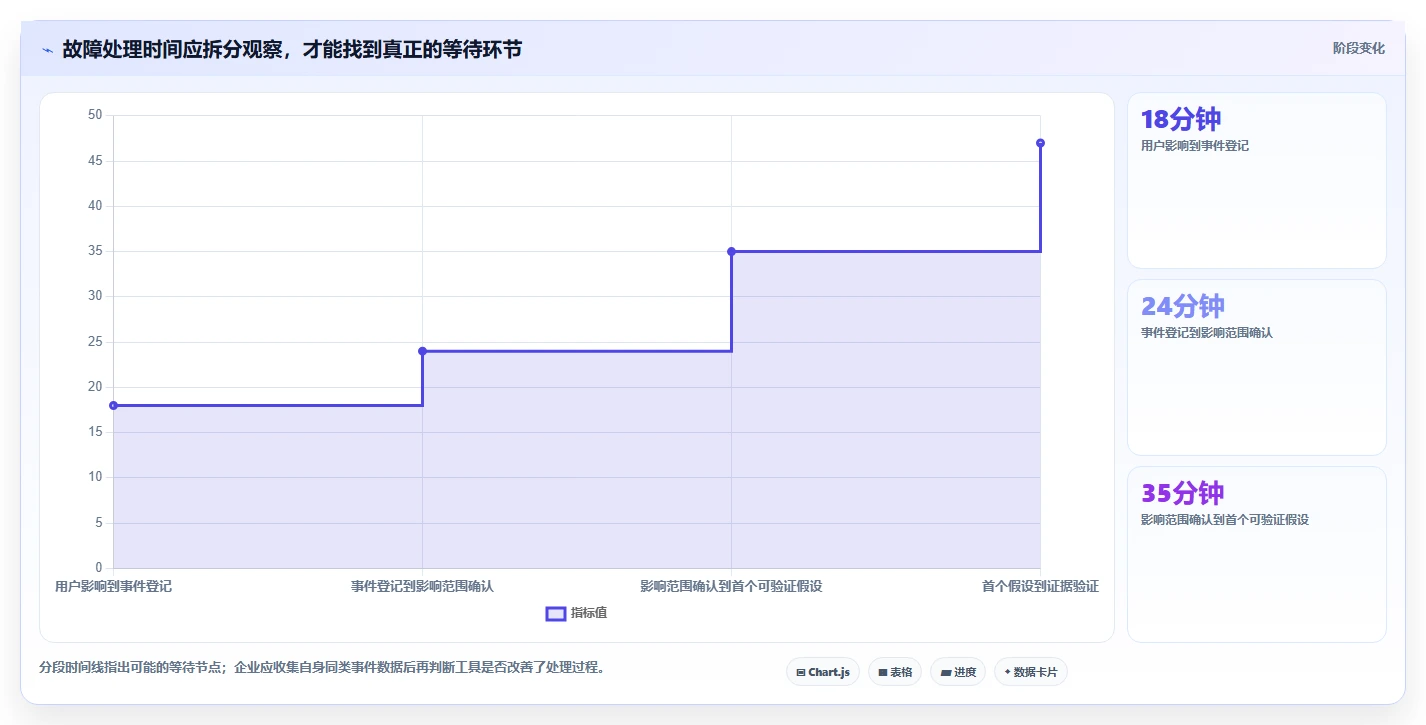Viewport: 1426px width, 725px height.
Task: Click the y-axis tick label 10
Action: pyautogui.click(x=96, y=477)
